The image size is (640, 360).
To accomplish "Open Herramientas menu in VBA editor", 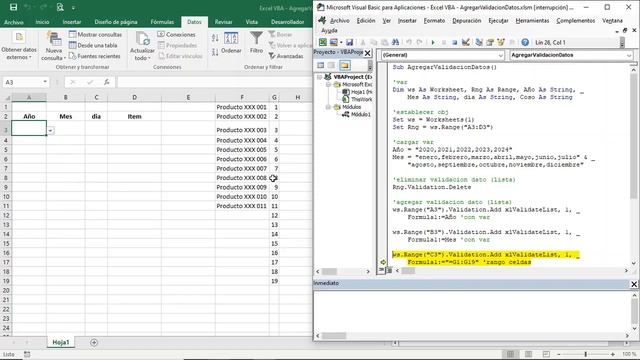I will coord(532,20).
